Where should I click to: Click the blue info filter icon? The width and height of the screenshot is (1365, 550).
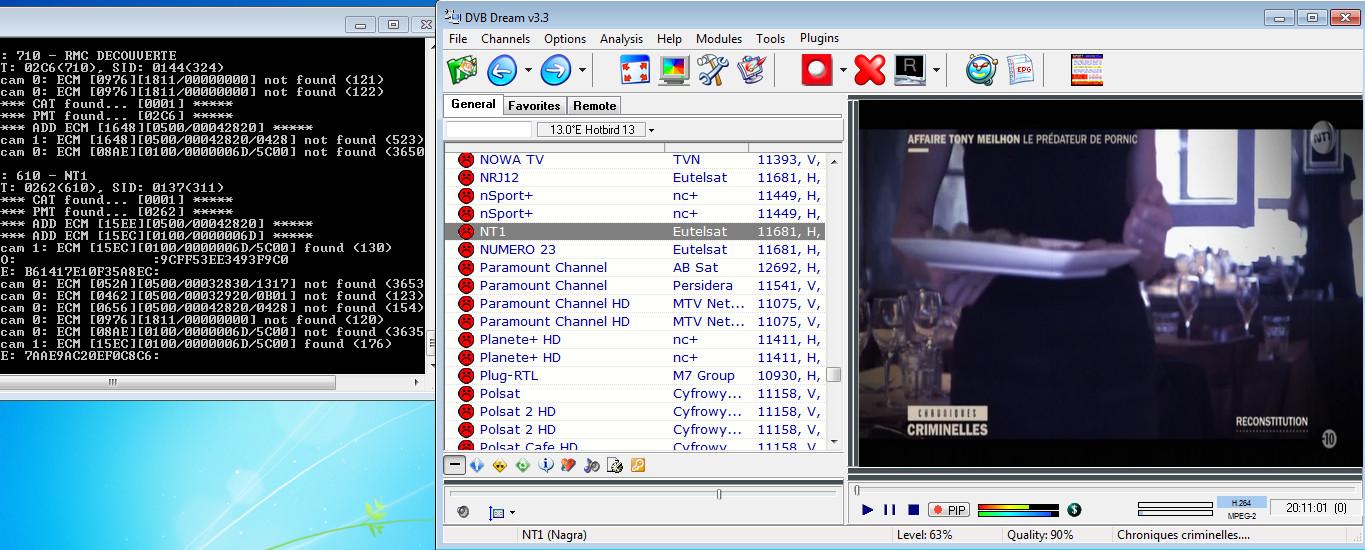(546, 465)
